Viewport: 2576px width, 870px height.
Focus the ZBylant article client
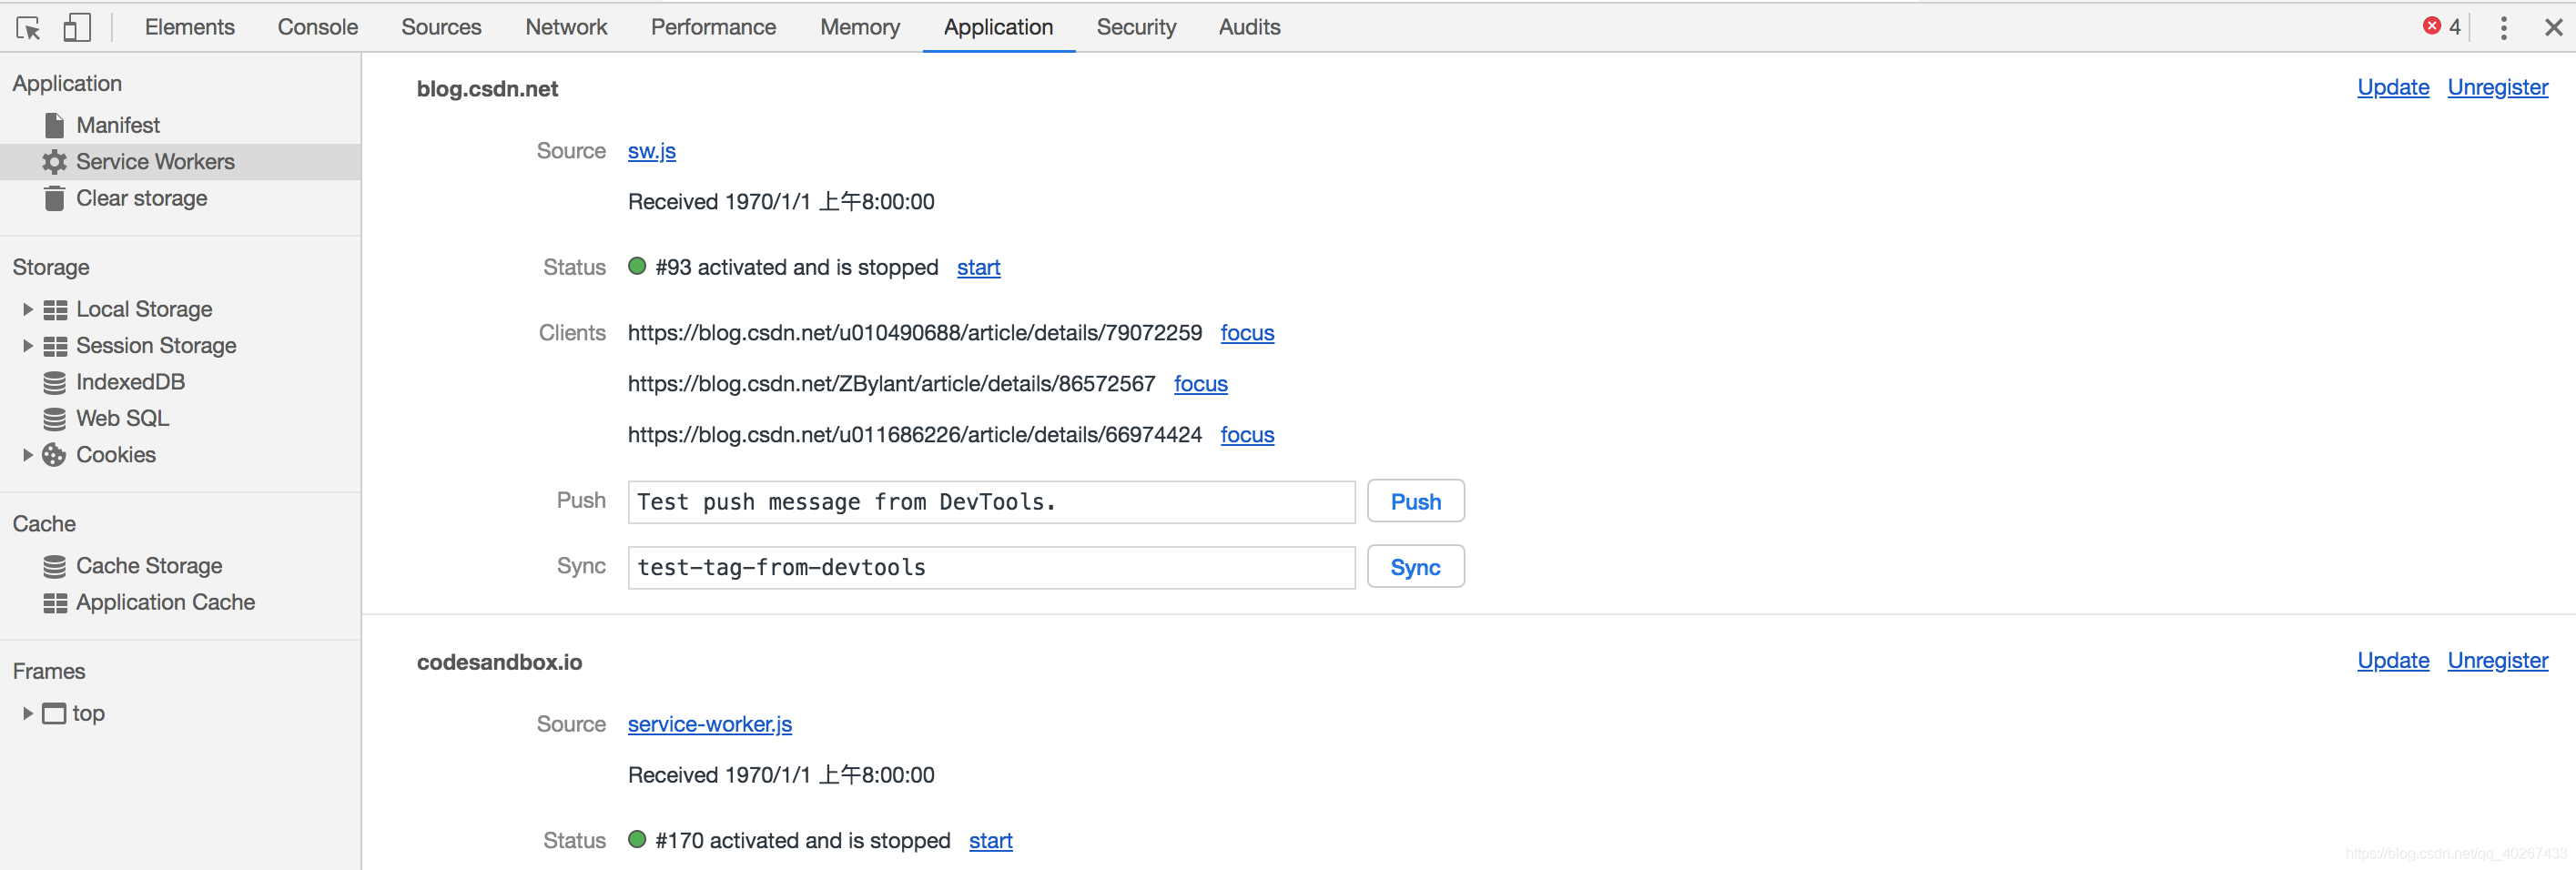[1200, 384]
